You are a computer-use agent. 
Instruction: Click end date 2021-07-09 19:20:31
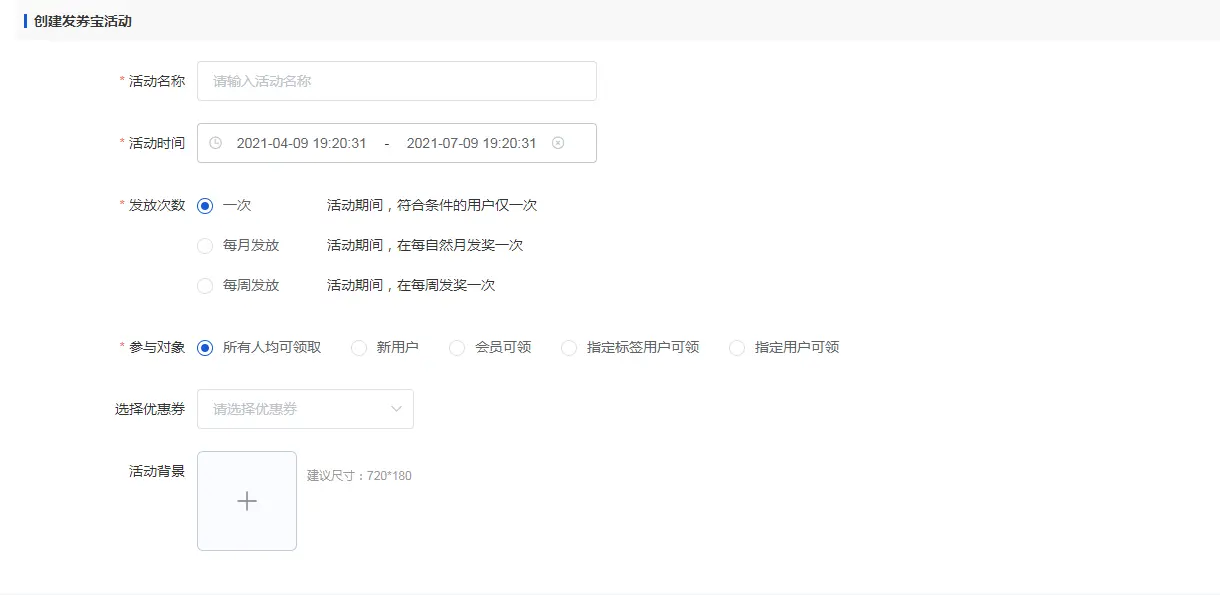tap(471, 143)
